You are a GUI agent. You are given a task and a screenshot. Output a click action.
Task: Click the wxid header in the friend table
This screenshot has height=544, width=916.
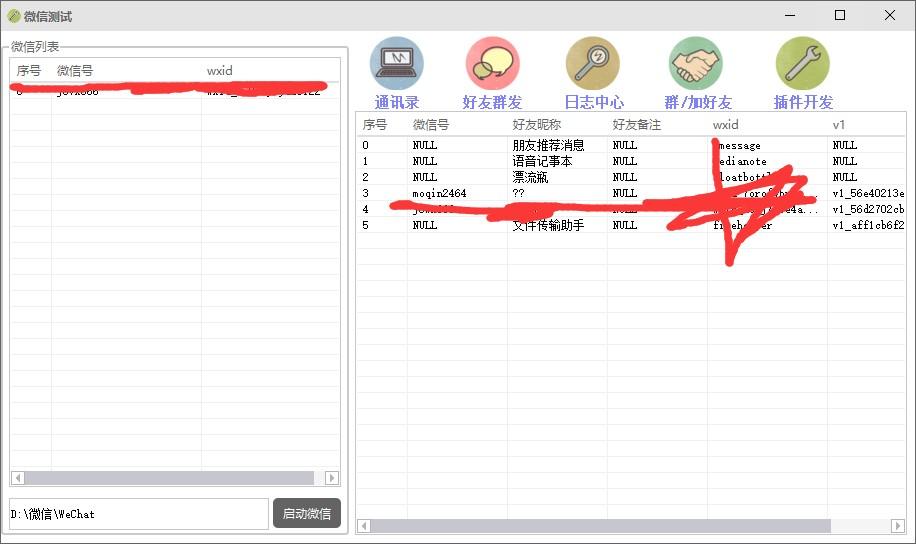[x=726, y=124]
